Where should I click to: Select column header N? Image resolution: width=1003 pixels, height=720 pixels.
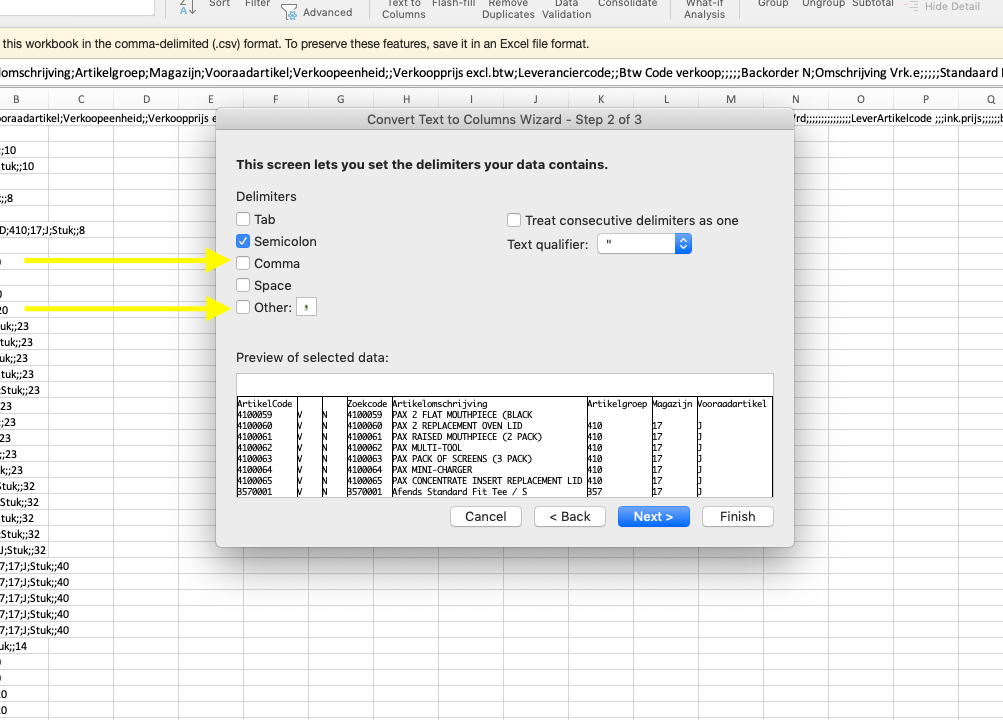coord(796,99)
